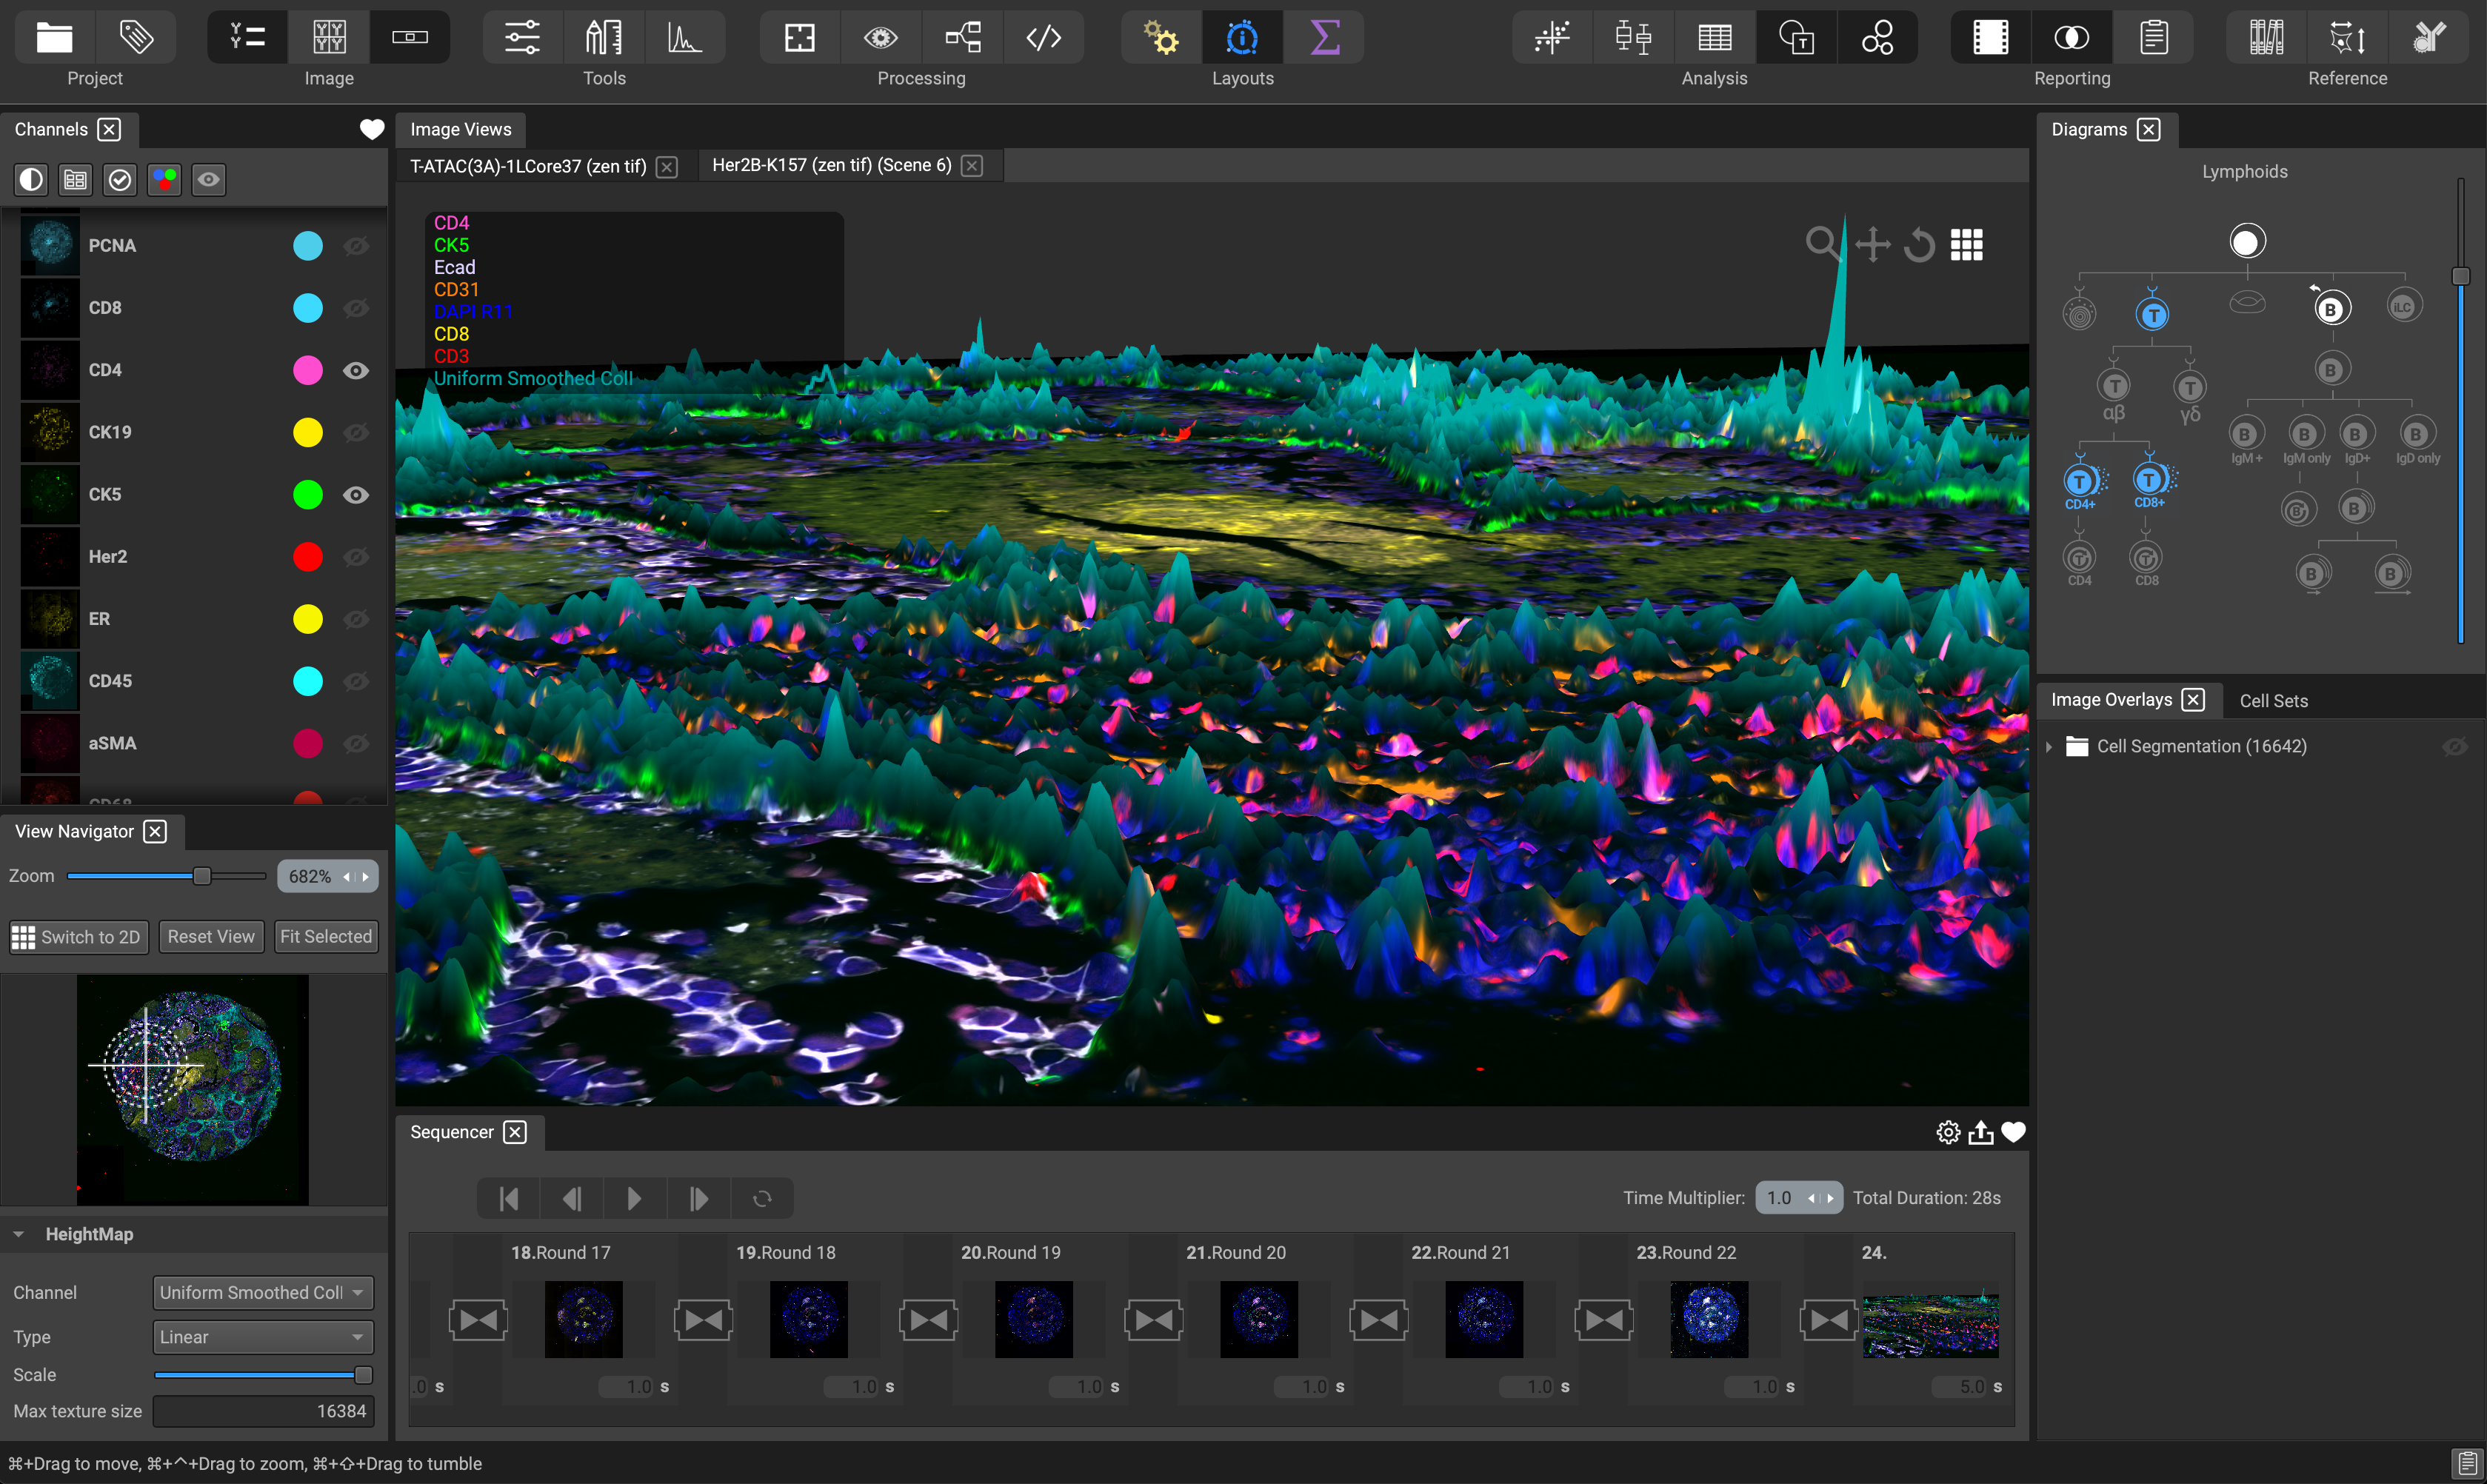Select the CD4+ T cell node in Lymphoids
2487x1484 pixels.
[2080, 482]
